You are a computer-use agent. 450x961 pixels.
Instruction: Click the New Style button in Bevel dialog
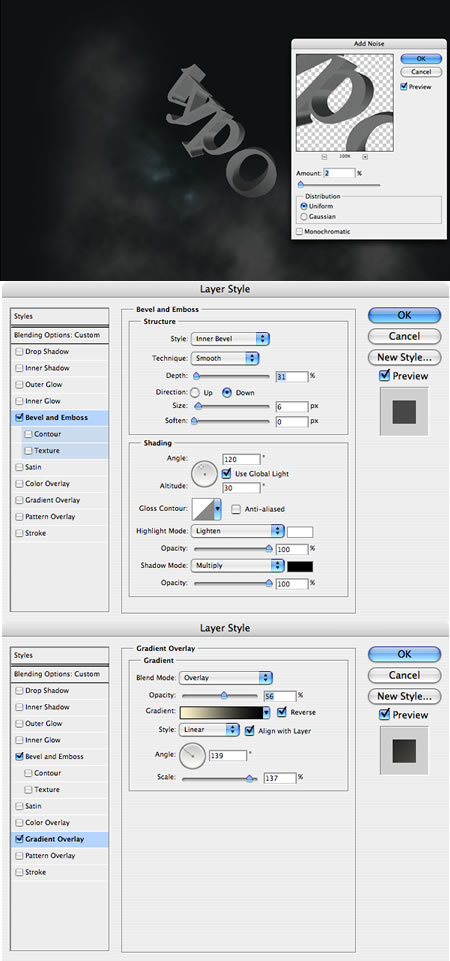404,357
